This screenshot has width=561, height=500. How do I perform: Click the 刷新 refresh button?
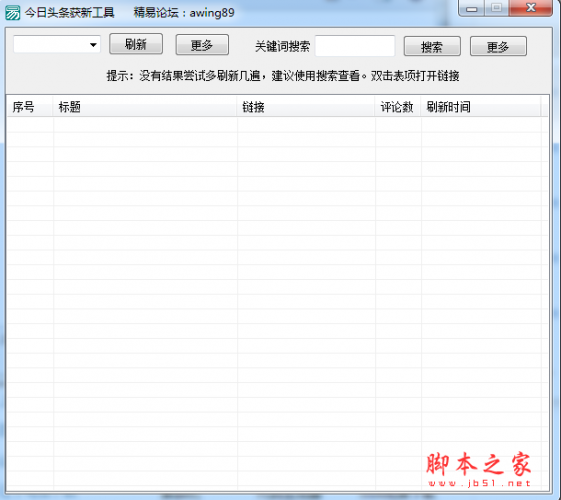pyautogui.click(x=136, y=44)
